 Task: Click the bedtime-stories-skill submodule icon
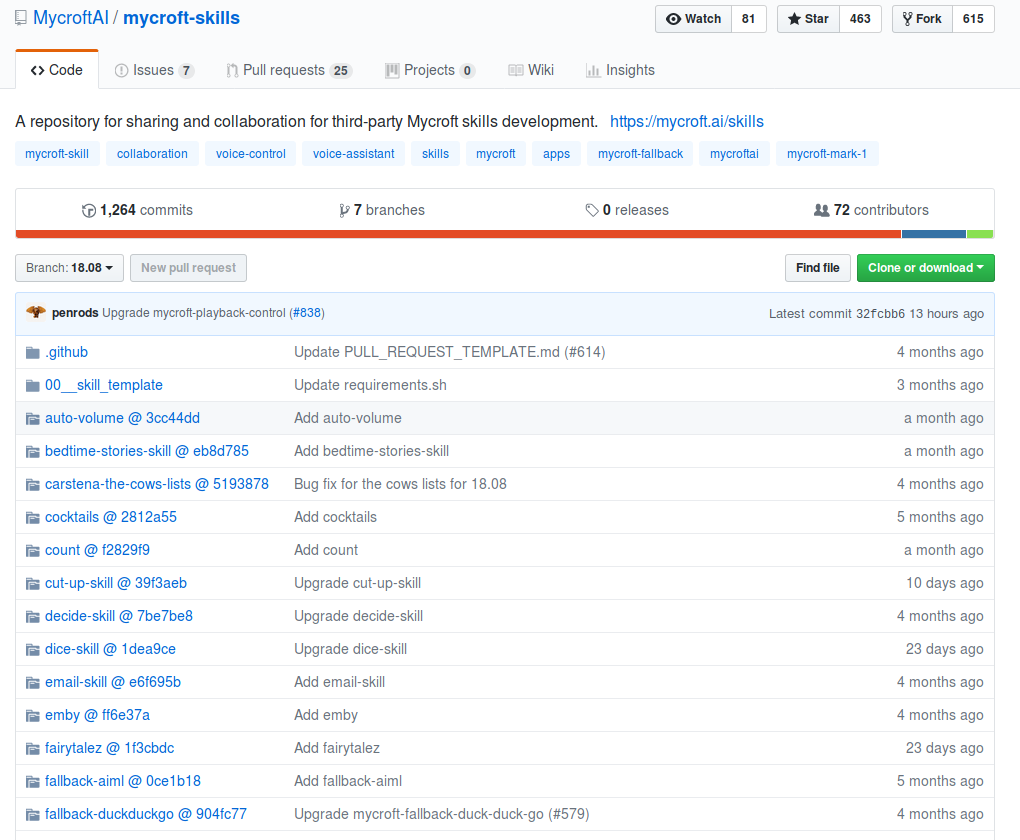[33, 452]
